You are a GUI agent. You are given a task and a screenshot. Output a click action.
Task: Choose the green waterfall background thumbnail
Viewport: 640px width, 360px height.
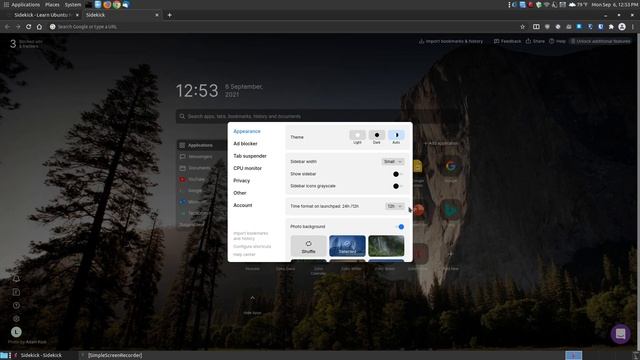(x=386, y=246)
